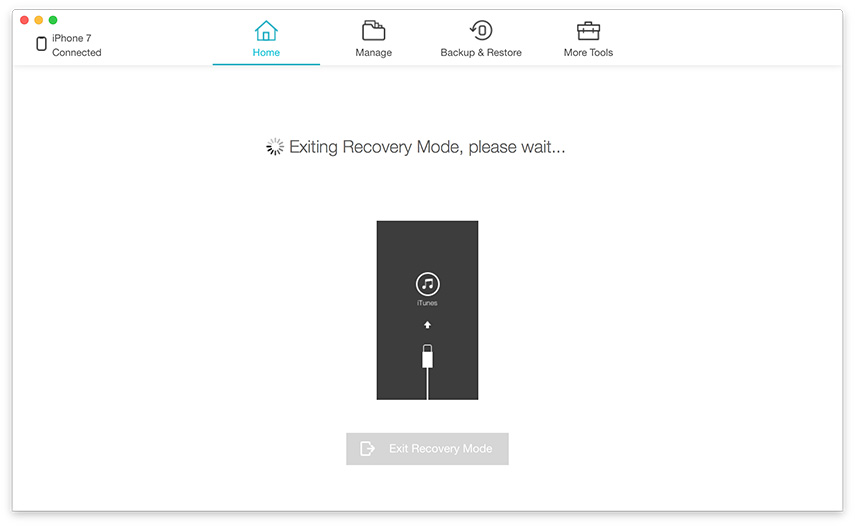Open the Manage tab label
Viewport: 855px width, 526px height.
pos(374,52)
